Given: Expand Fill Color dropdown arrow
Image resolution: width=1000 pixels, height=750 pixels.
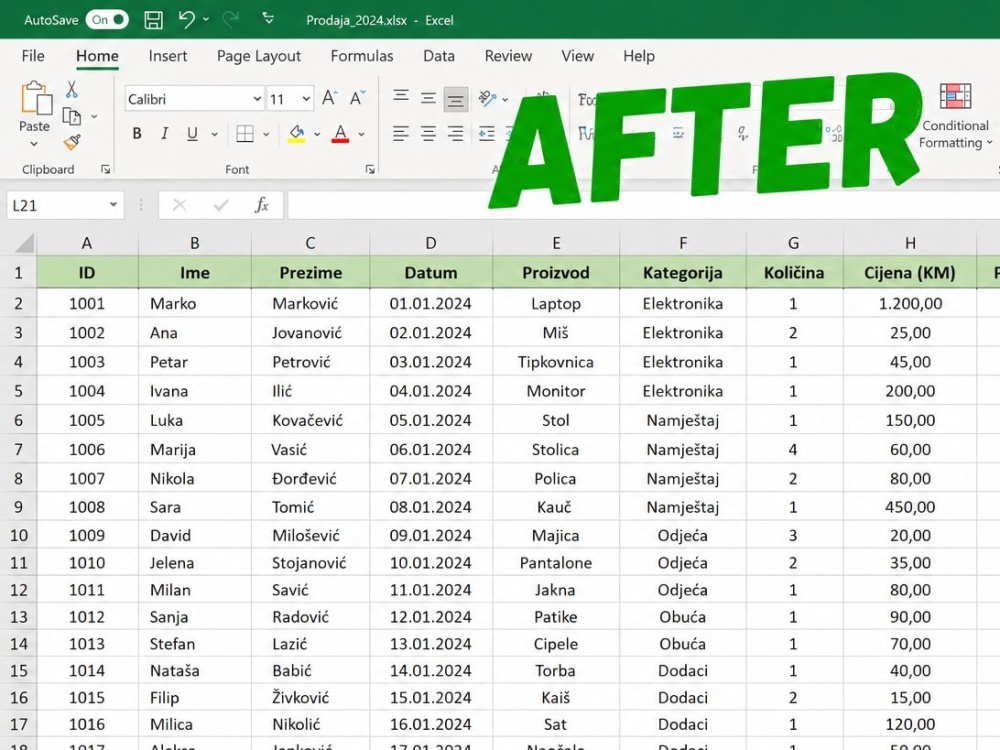Looking at the screenshot, I should (x=317, y=134).
